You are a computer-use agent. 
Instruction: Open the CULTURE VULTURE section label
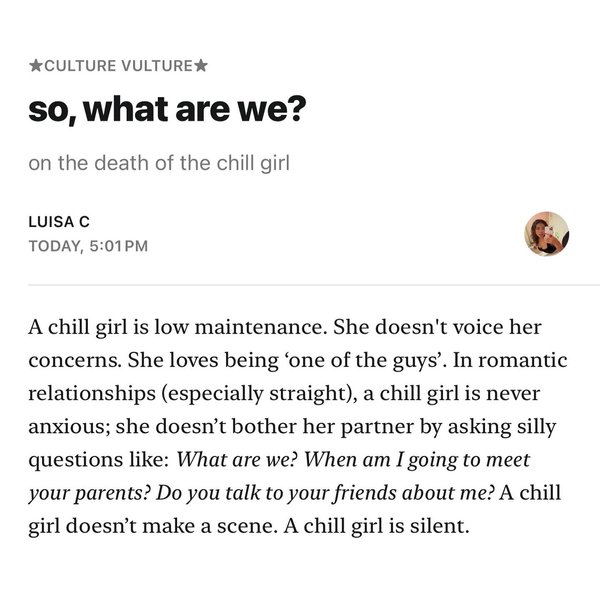118,67
